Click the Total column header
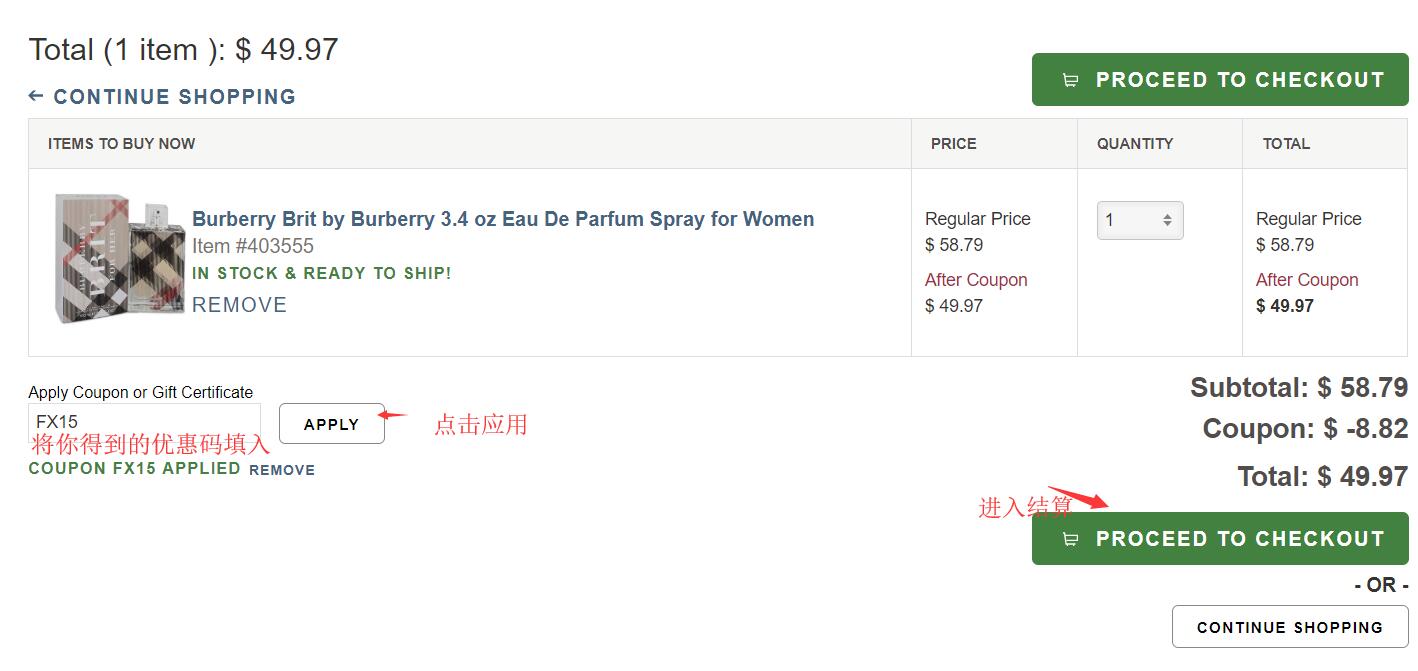Screen dimensions: 1418x671 coord(1286,144)
